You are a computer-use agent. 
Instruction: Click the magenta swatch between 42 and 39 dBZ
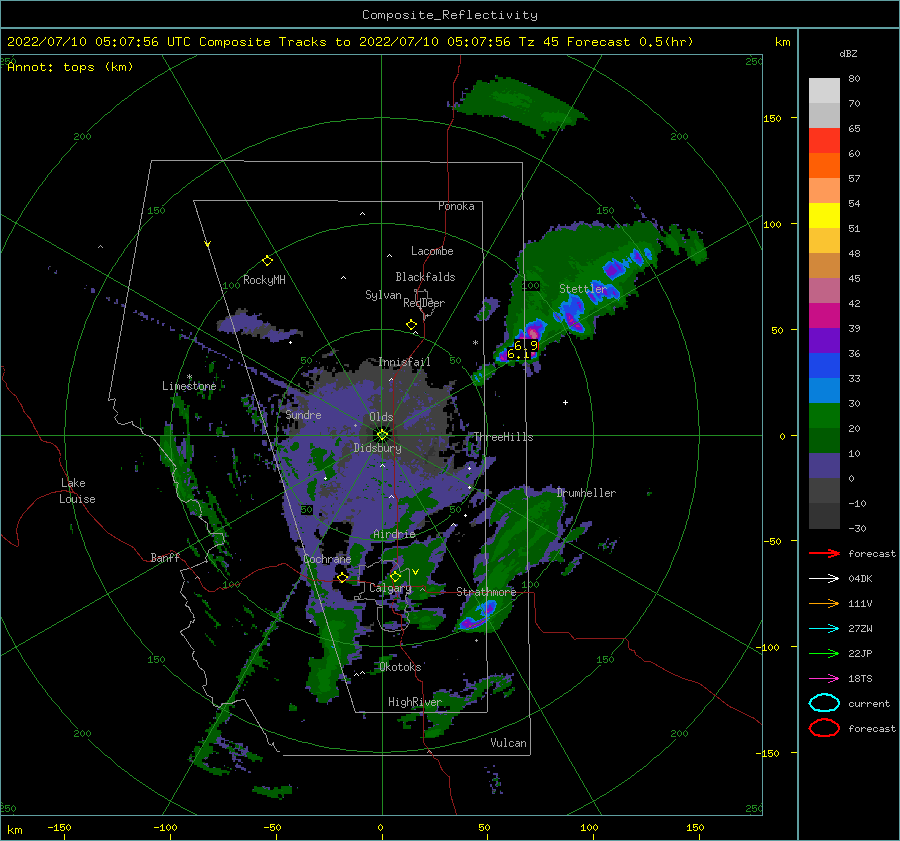pyautogui.click(x=824, y=316)
